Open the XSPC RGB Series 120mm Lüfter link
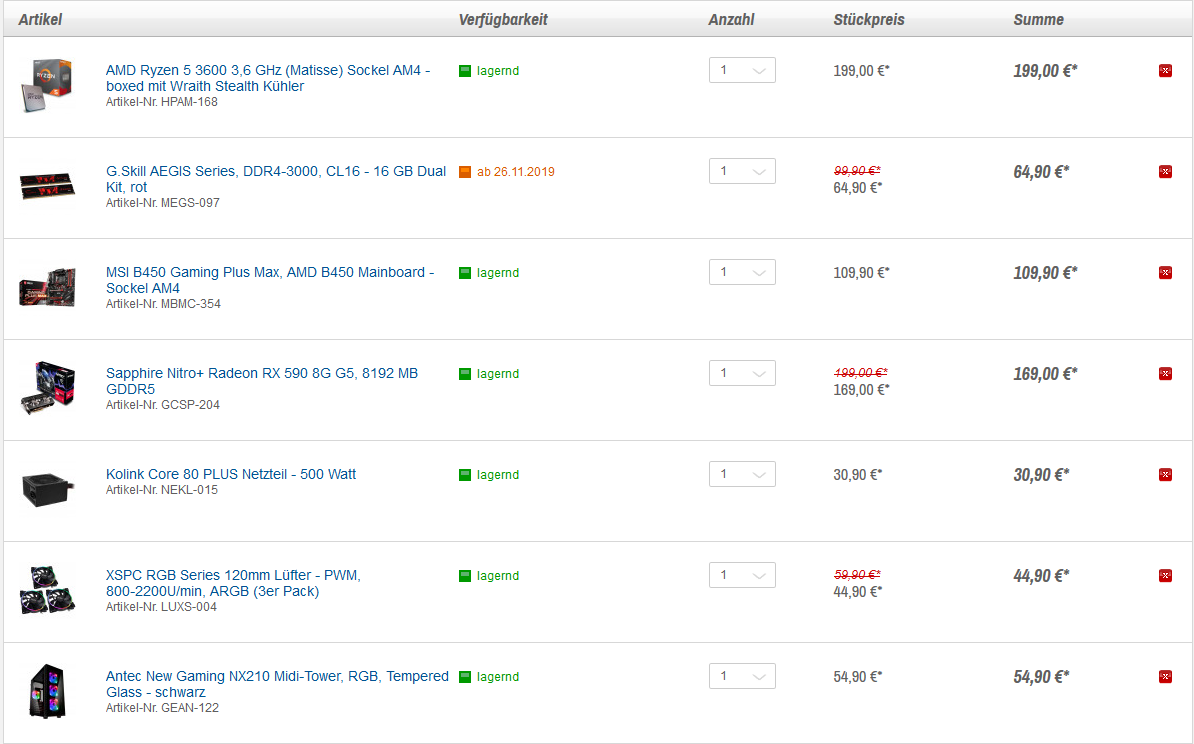 click(x=233, y=583)
